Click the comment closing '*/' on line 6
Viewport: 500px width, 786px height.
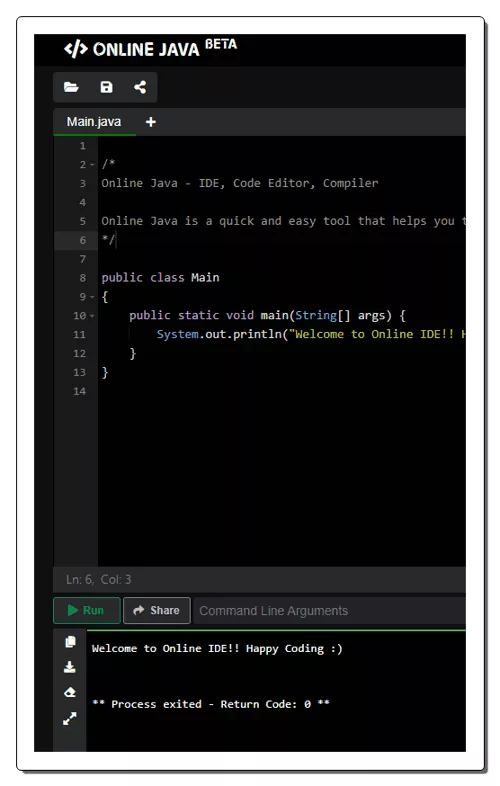108,240
